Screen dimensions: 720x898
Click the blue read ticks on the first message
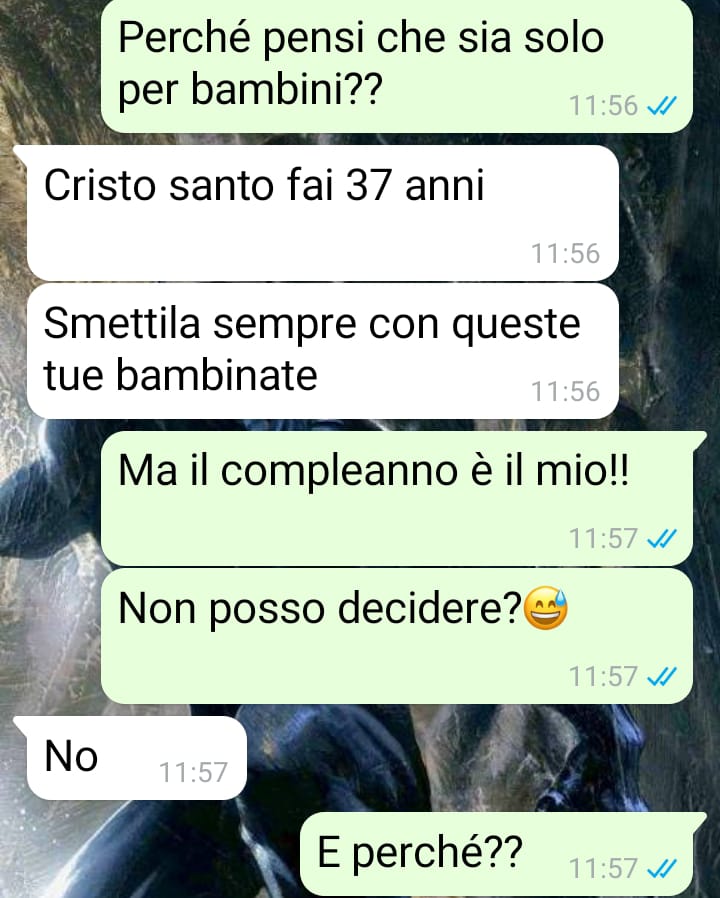tap(662, 105)
